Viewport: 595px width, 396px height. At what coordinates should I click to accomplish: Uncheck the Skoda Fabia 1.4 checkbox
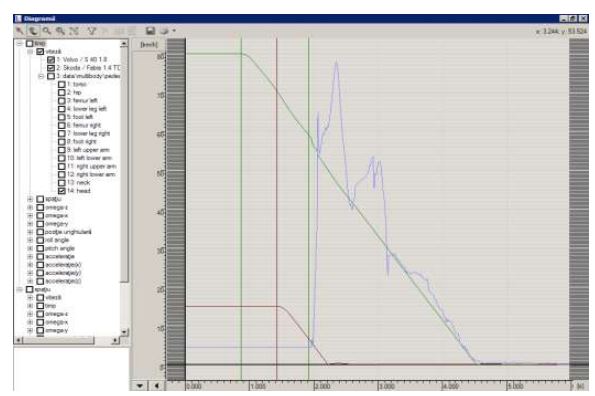coord(51,68)
